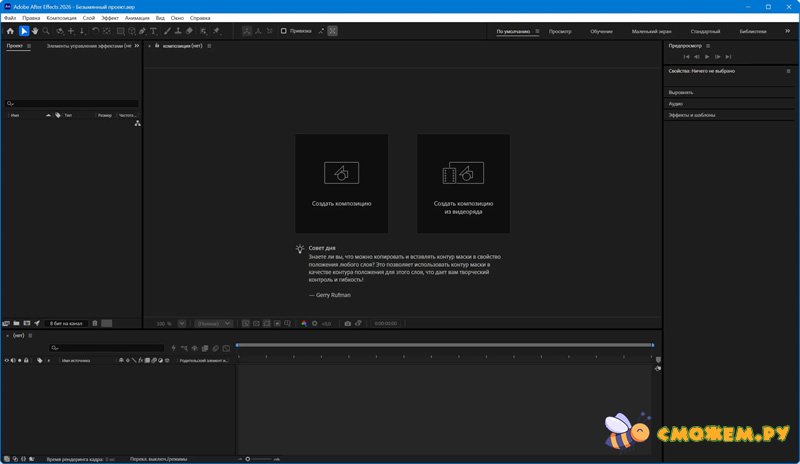Select the Type text tool

[153, 31]
